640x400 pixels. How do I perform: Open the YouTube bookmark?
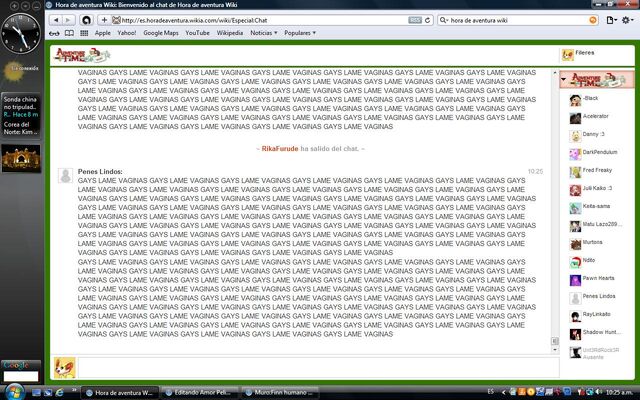point(198,33)
